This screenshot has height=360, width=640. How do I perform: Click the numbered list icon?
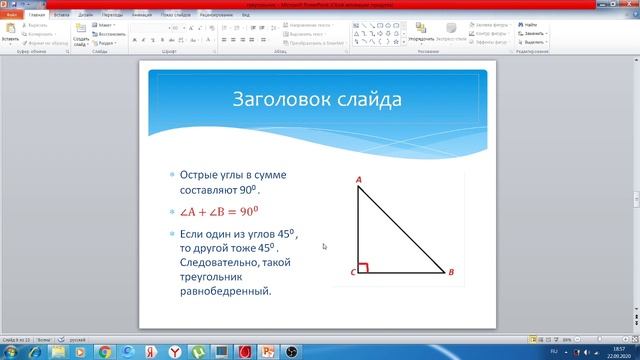click(238, 28)
